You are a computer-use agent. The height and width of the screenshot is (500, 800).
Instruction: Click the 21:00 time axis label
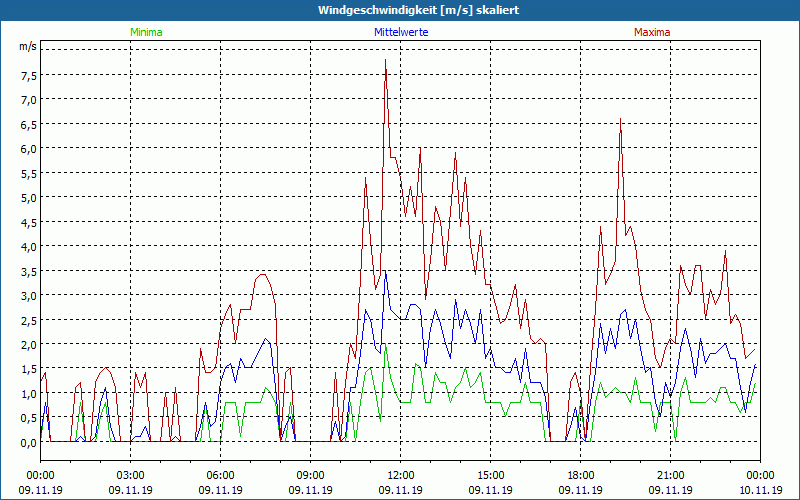(x=670, y=476)
